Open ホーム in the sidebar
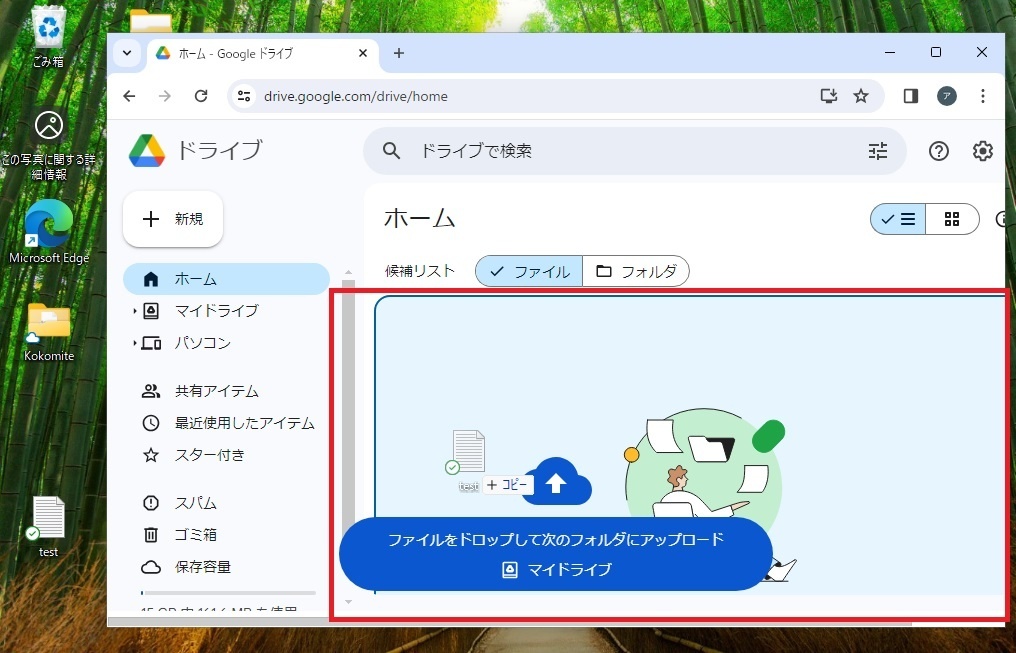 click(226, 279)
